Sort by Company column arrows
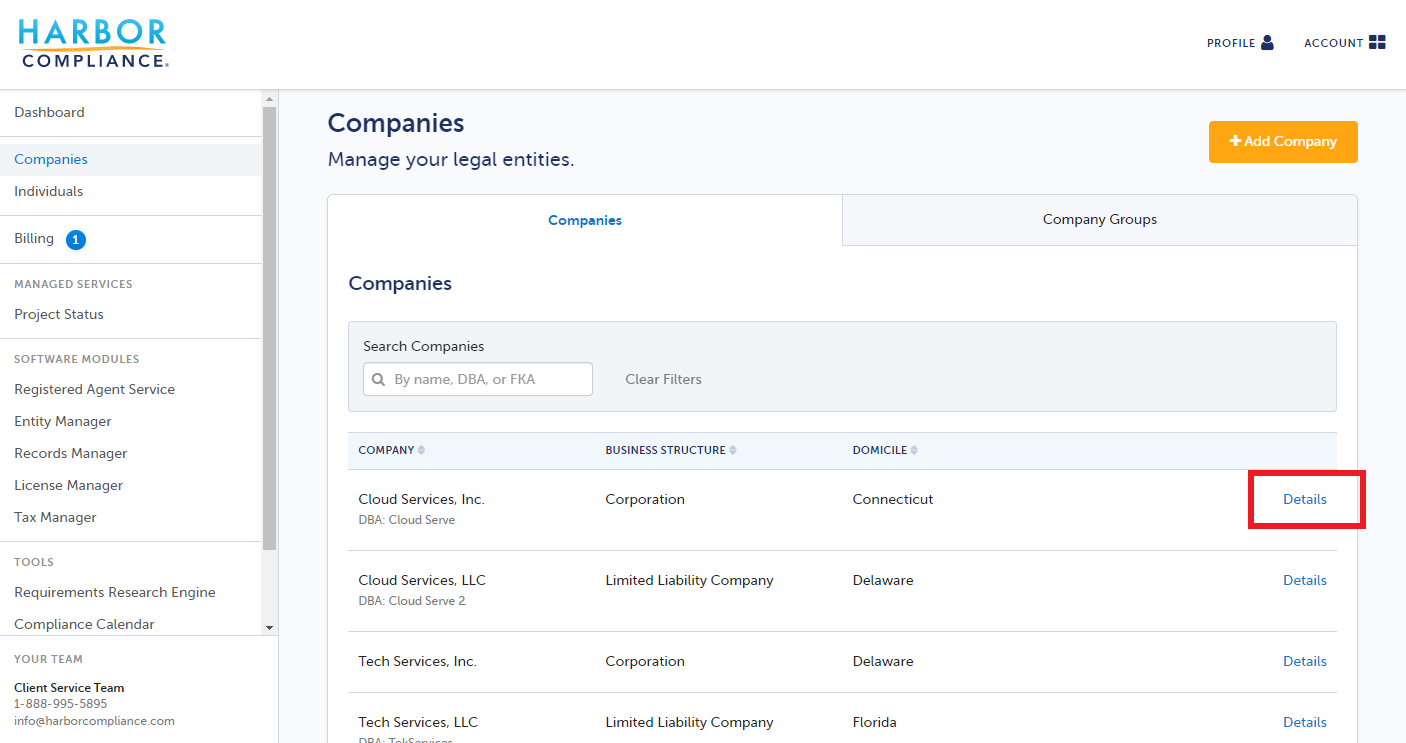 click(421, 450)
